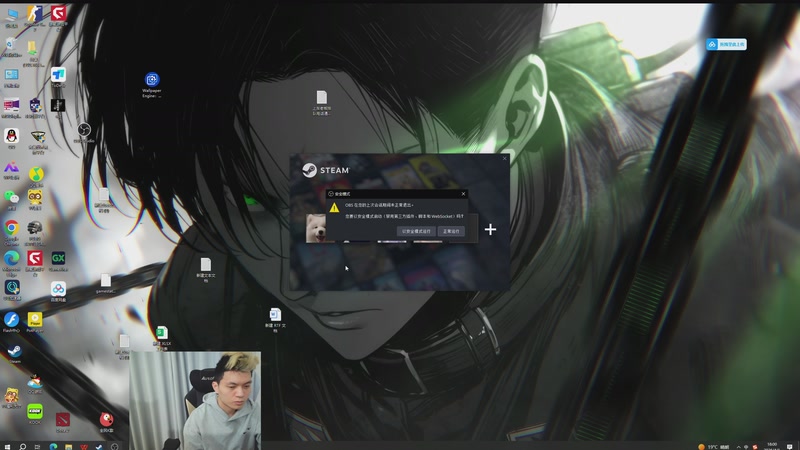
Task: Open the WeChat desktop icon
Action: [11, 199]
